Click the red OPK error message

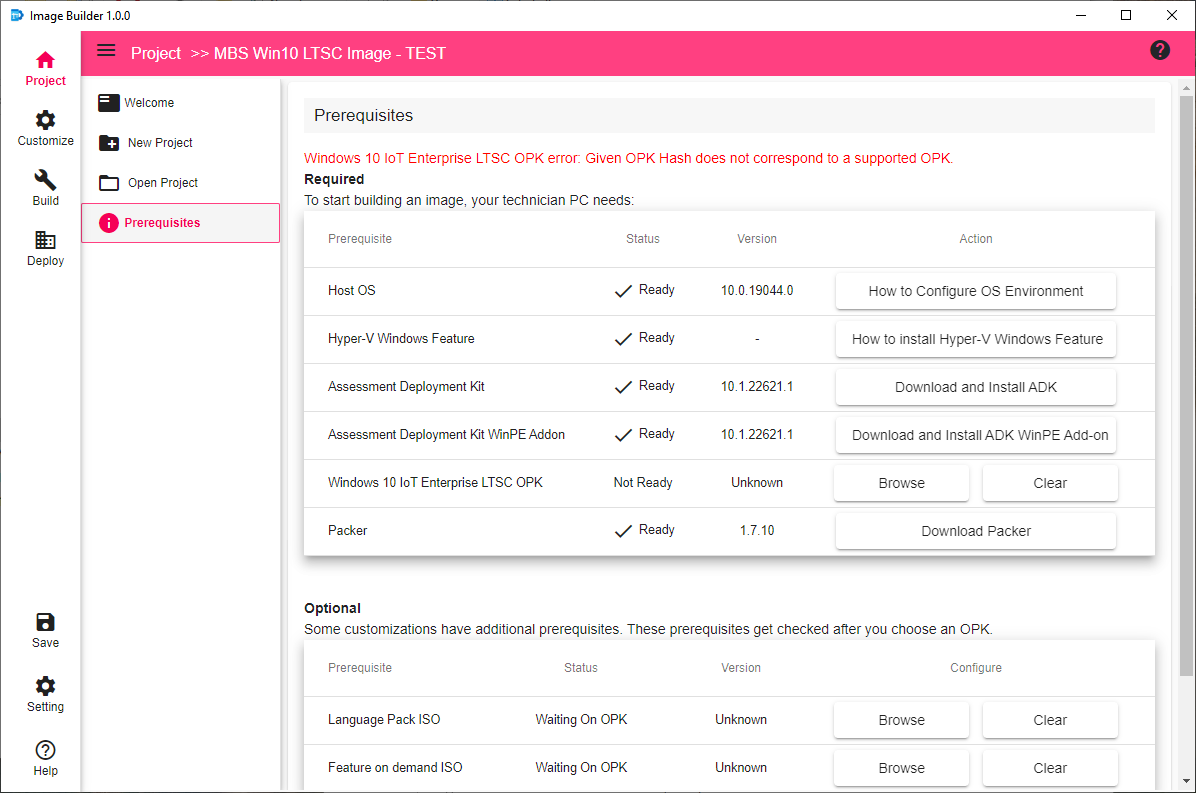click(629, 159)
